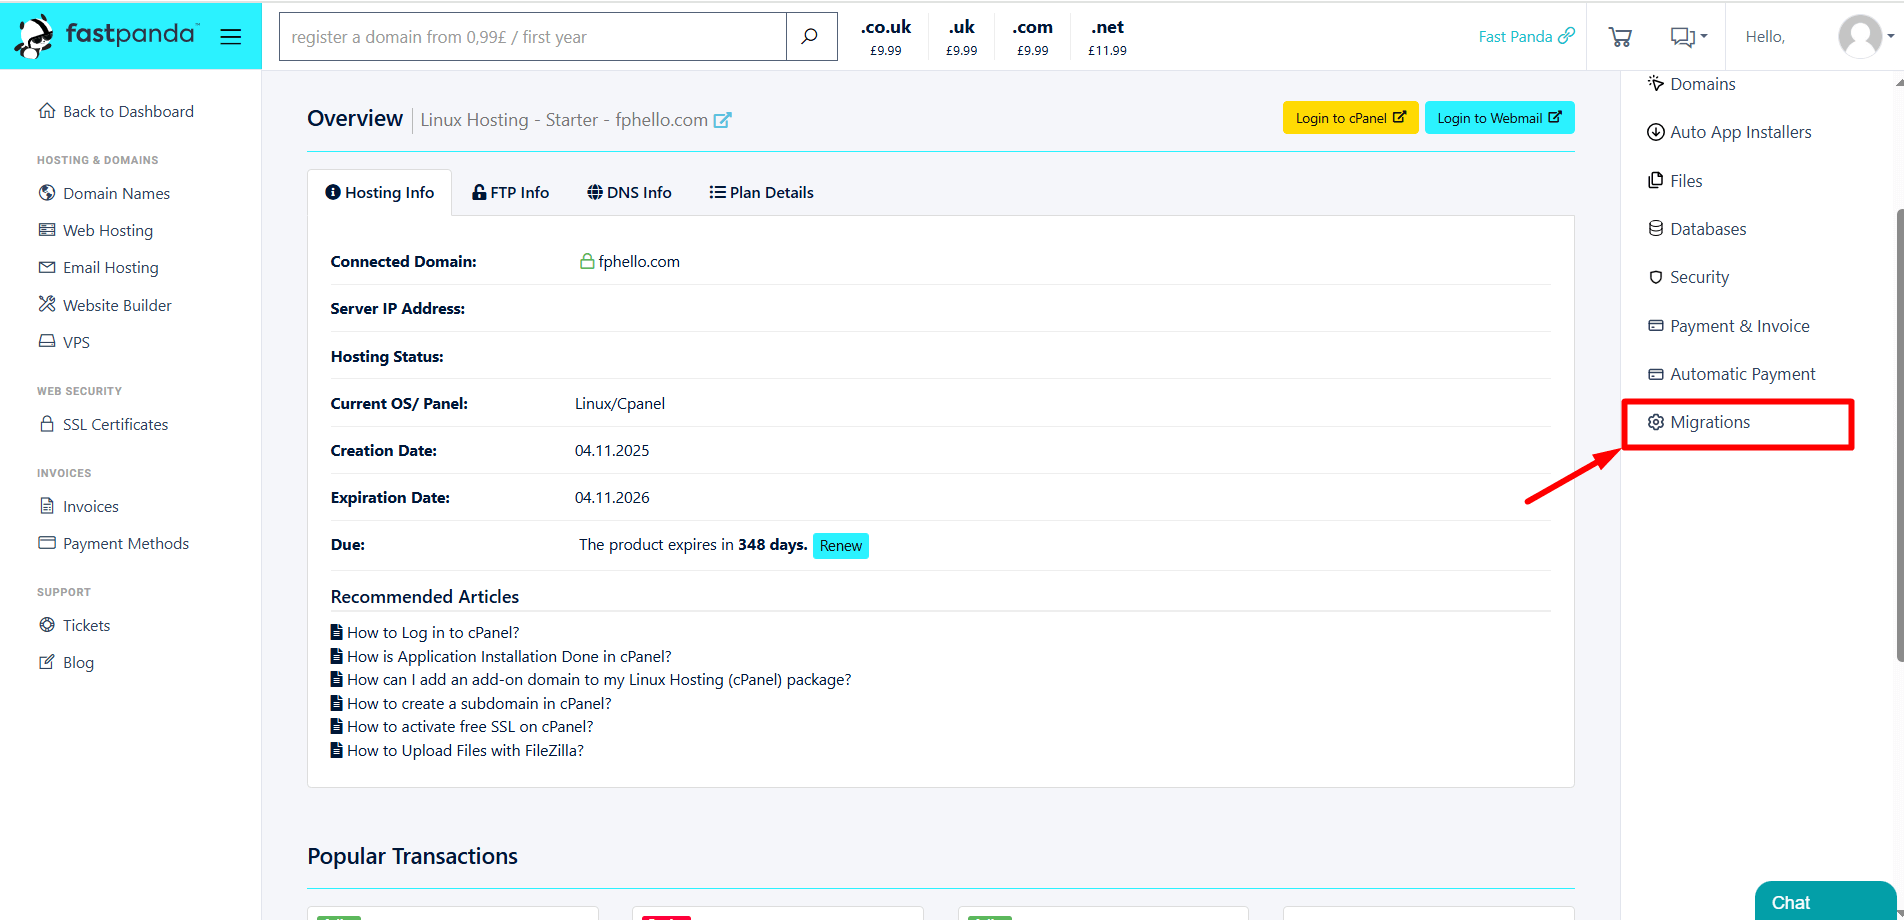Click the Login to Webmail button

tap(1498, 118)
